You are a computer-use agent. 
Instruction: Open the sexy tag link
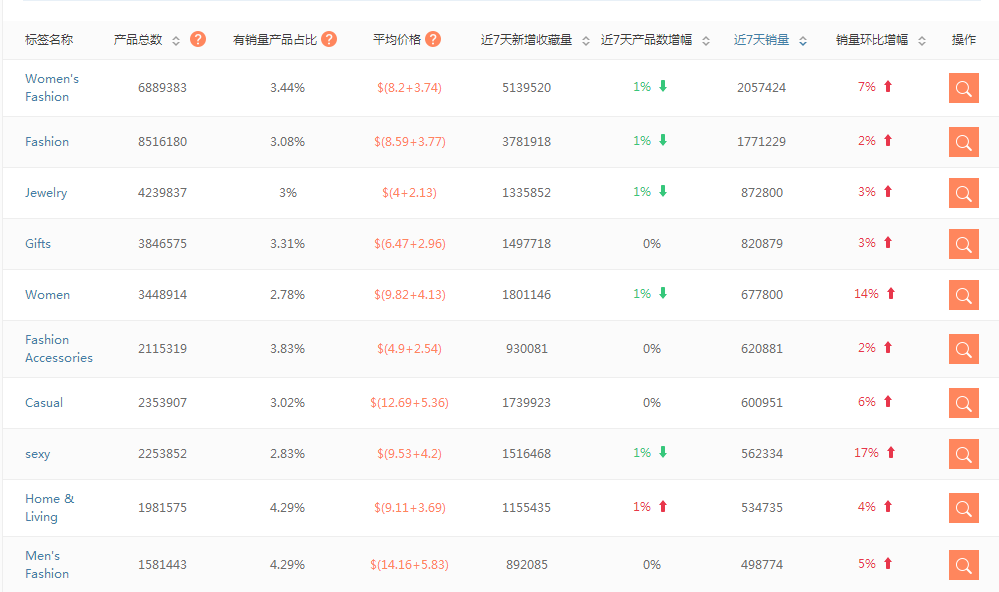click(38, 454)
